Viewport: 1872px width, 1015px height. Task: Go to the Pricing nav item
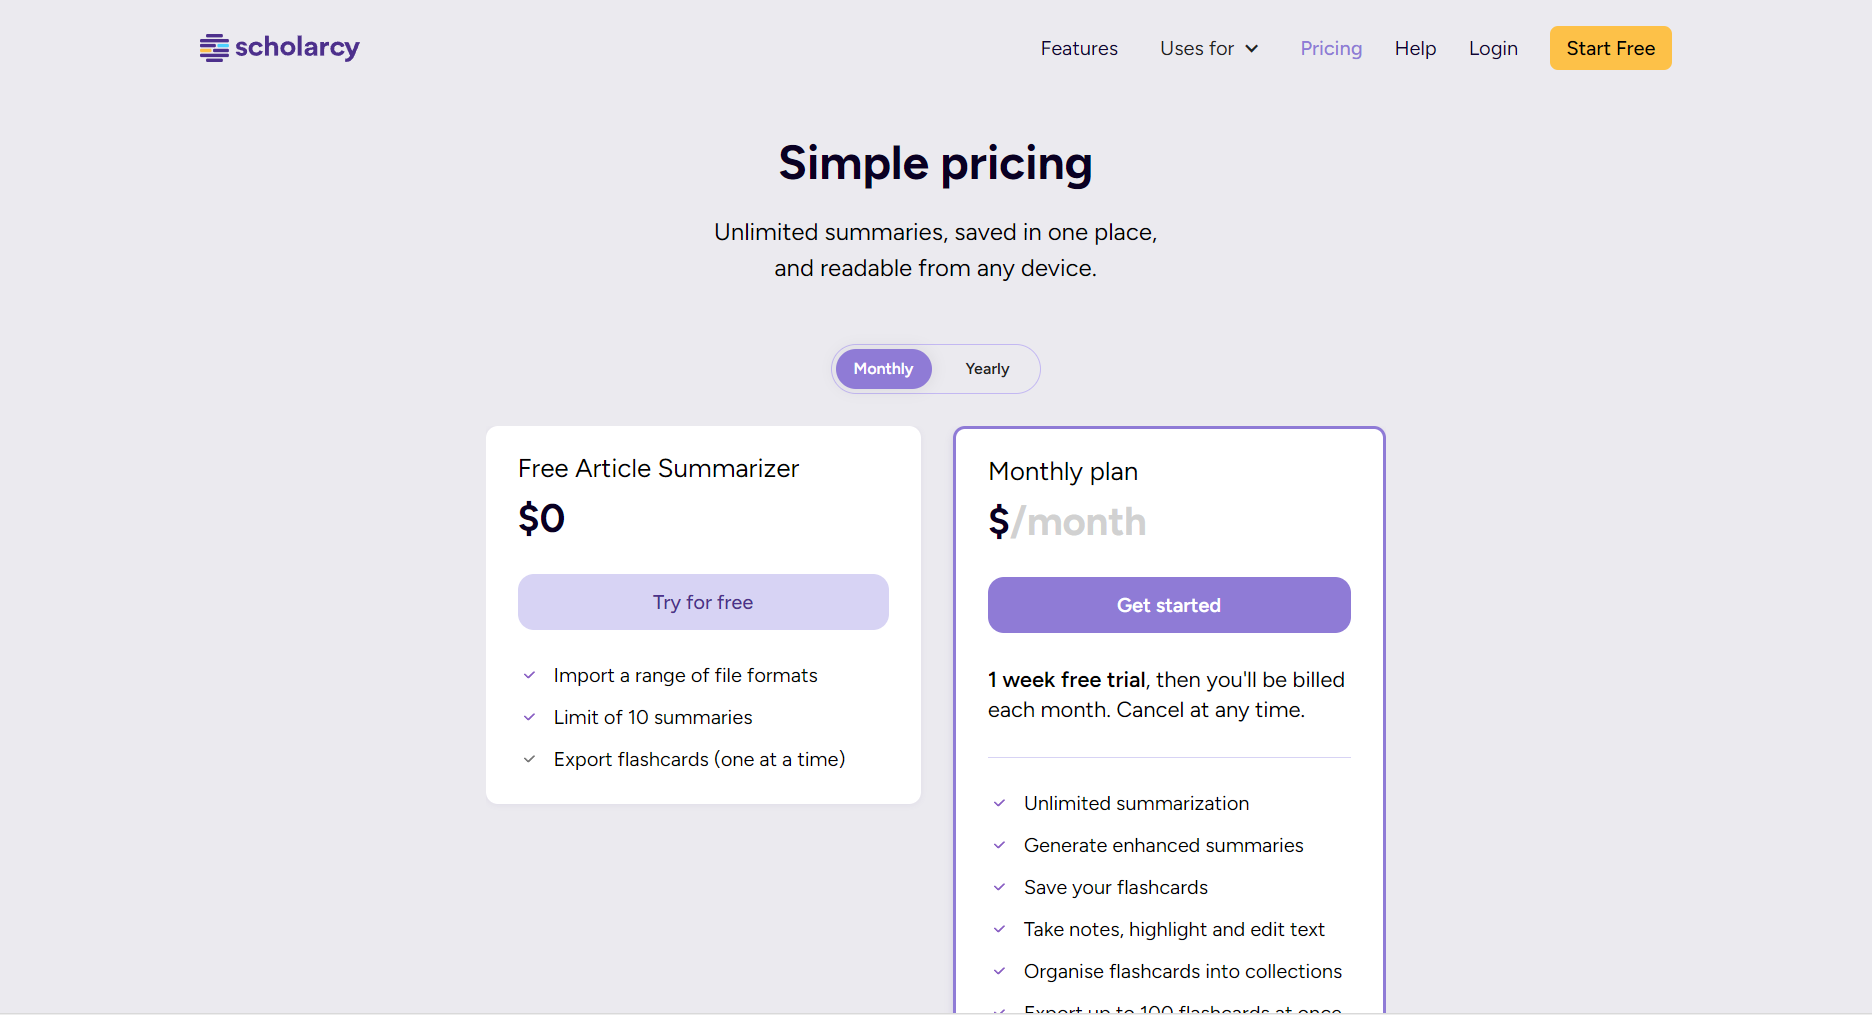[x=1331, y=48]
